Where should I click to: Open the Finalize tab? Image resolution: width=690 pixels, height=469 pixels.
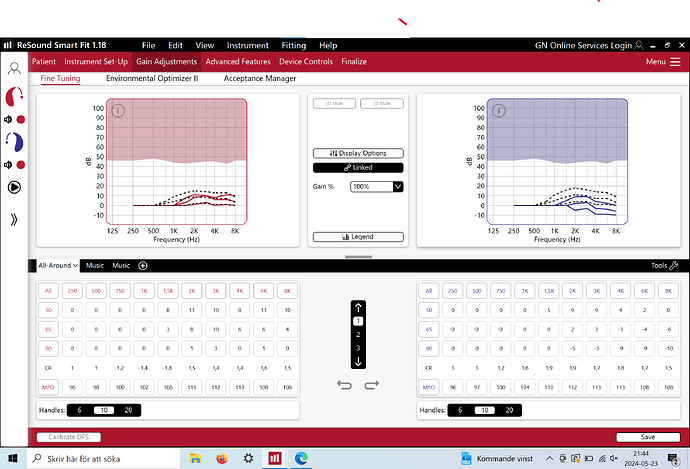(x=354, y=62)
